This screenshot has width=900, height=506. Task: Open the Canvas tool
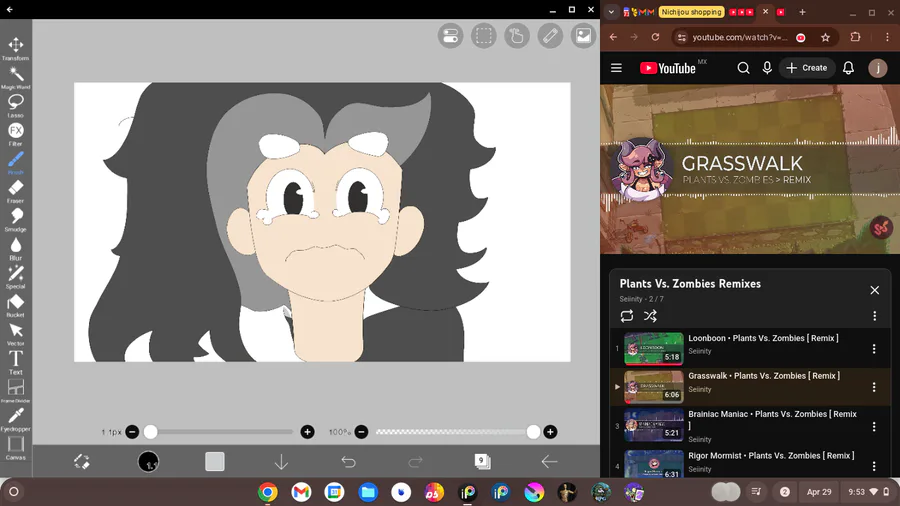[x=15, y=448]
